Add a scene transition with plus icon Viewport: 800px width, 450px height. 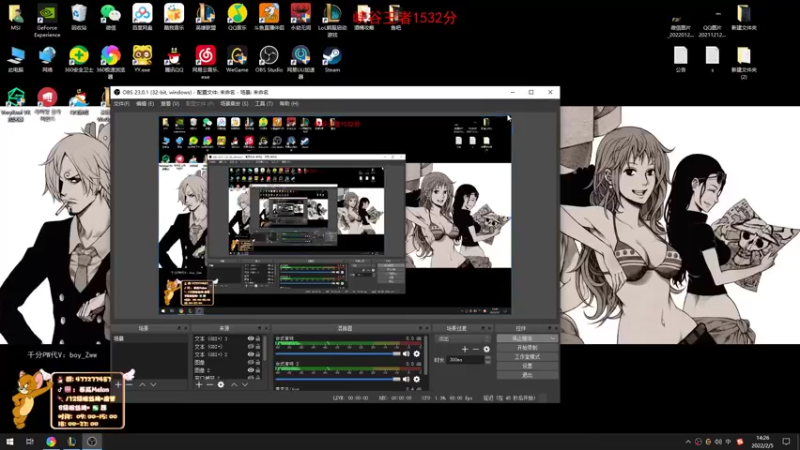click(x=465, y=349)
